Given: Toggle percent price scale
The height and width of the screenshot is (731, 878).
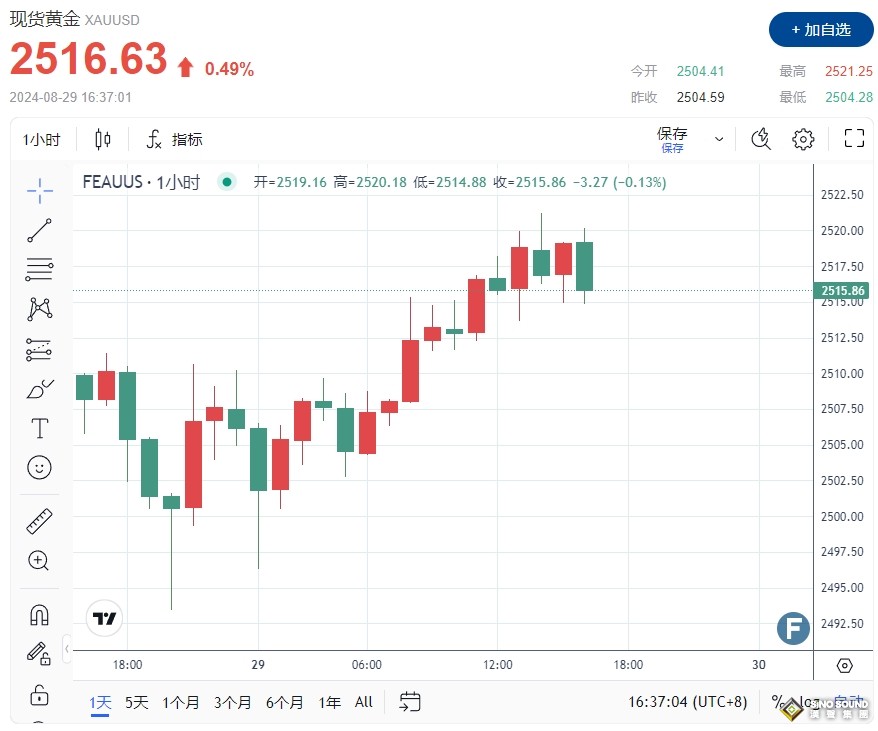Looking at the screenshot, I should [777, 702].
